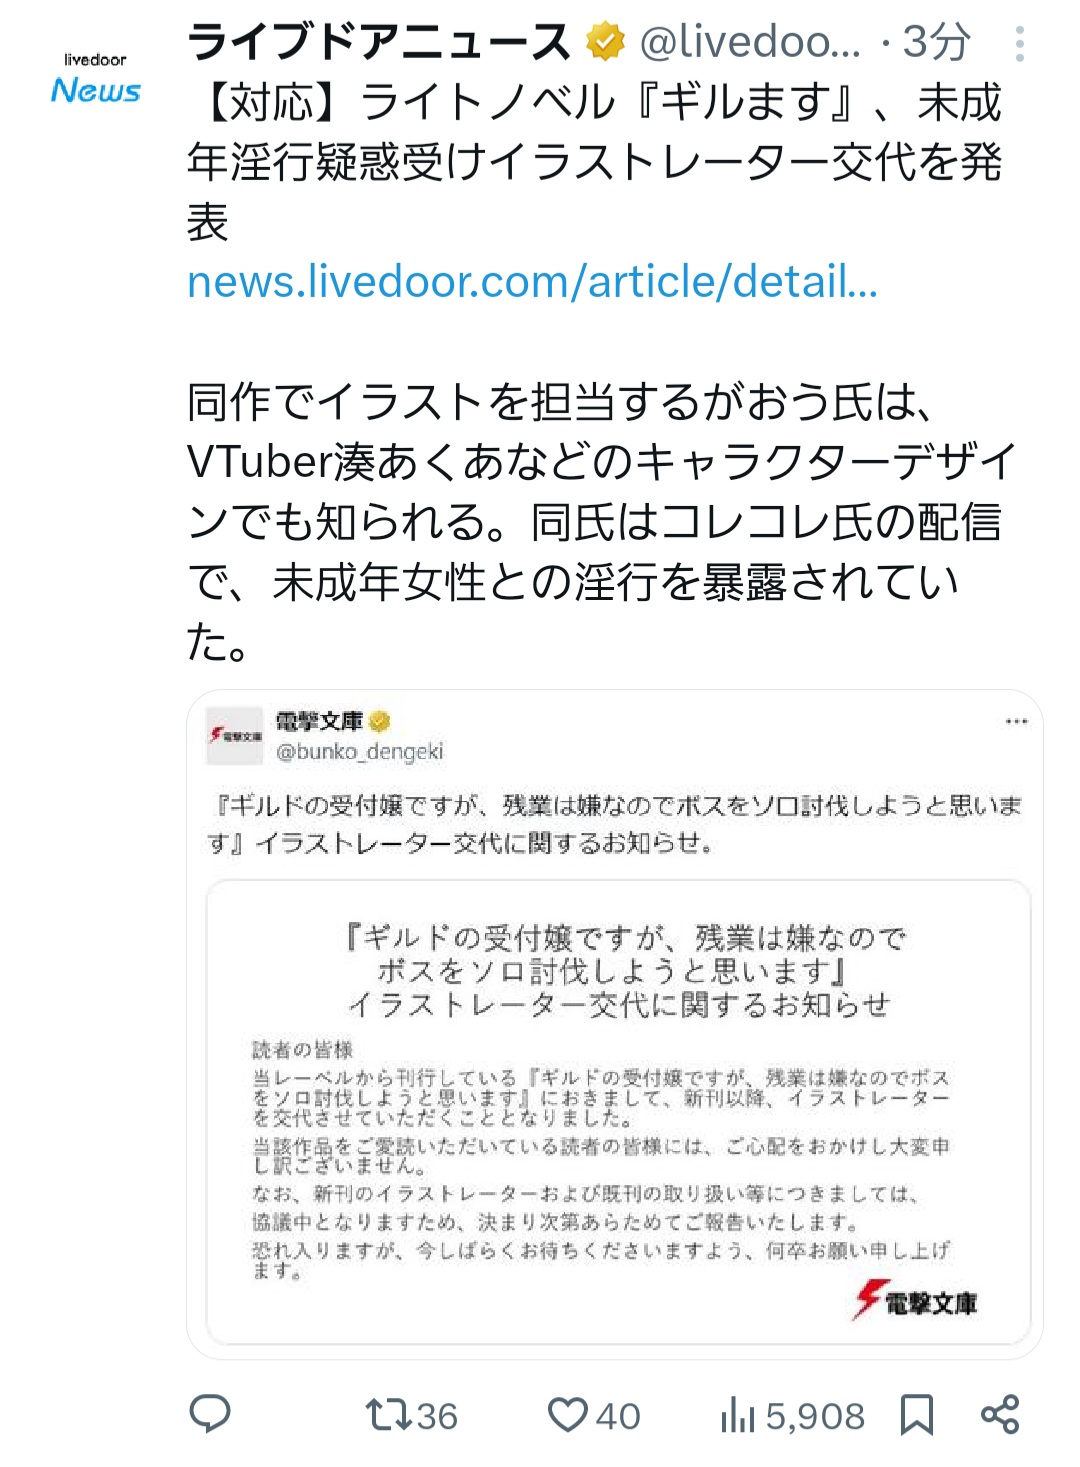Open the quoted tweet's ellipsis menu
Screen dimensions: 1080x1467
1017,721
